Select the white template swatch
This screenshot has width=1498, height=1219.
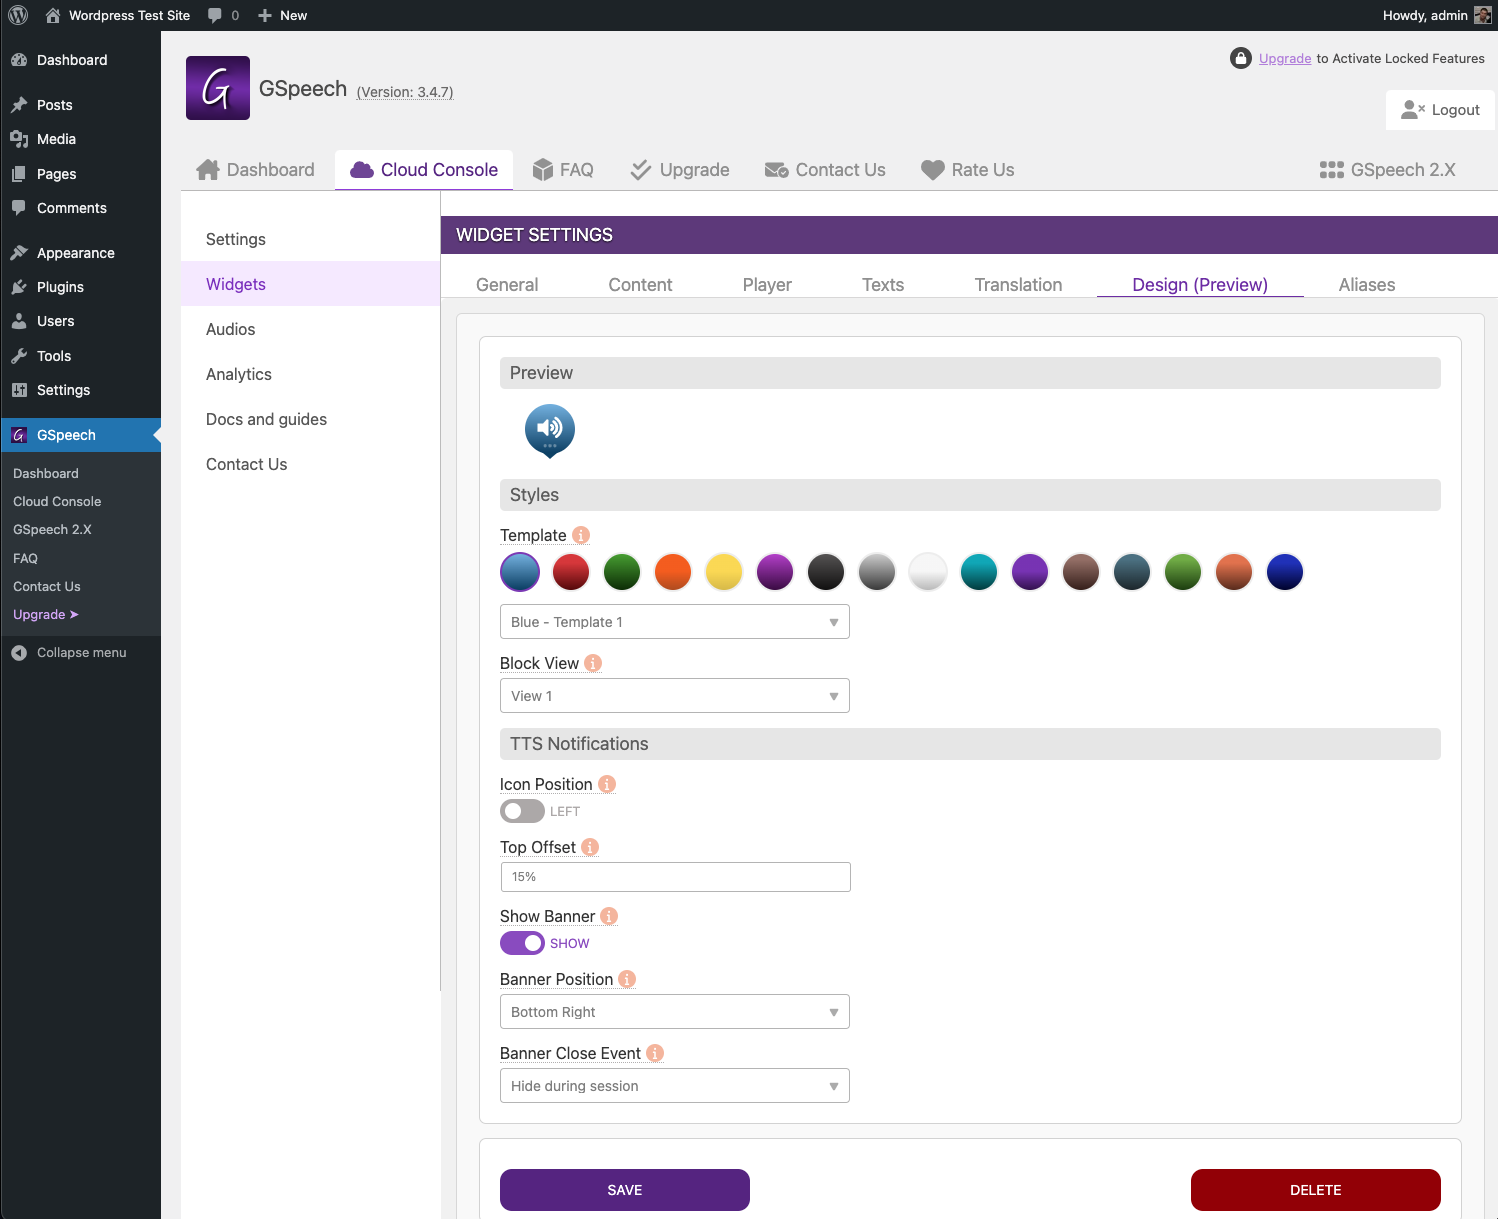point(928,572)
